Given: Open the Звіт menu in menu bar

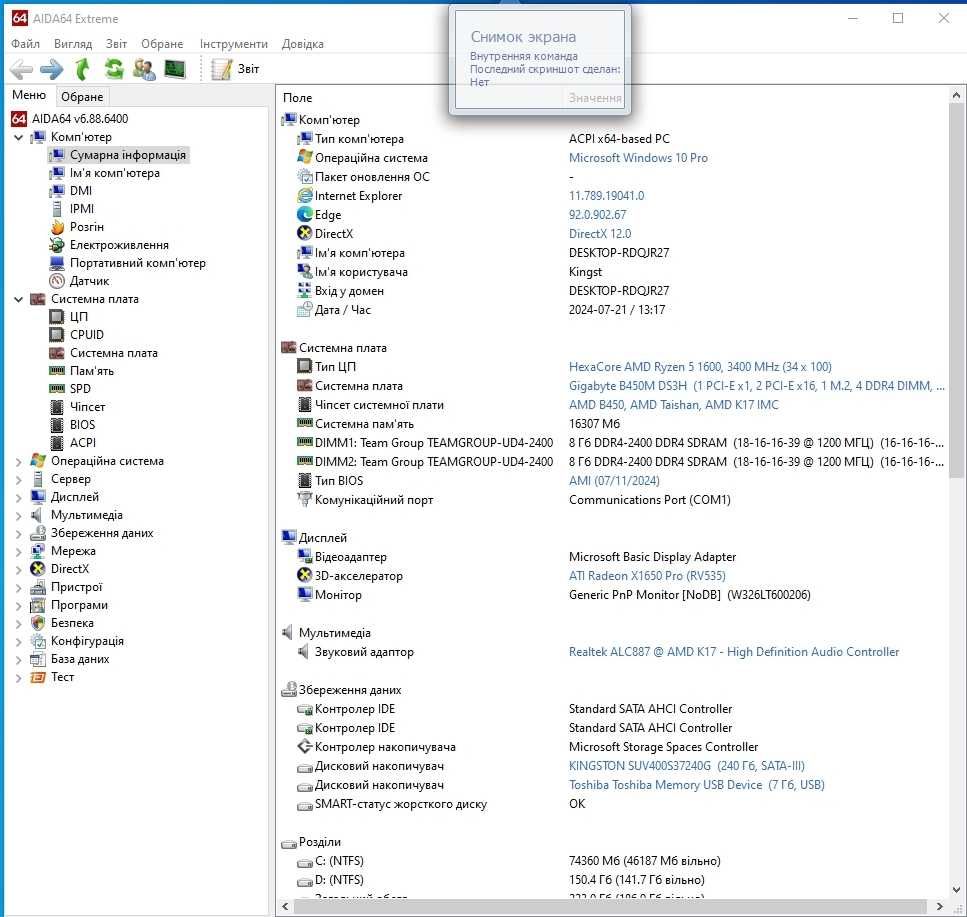Looking at the screenshot, I should (x=116, y=44).
